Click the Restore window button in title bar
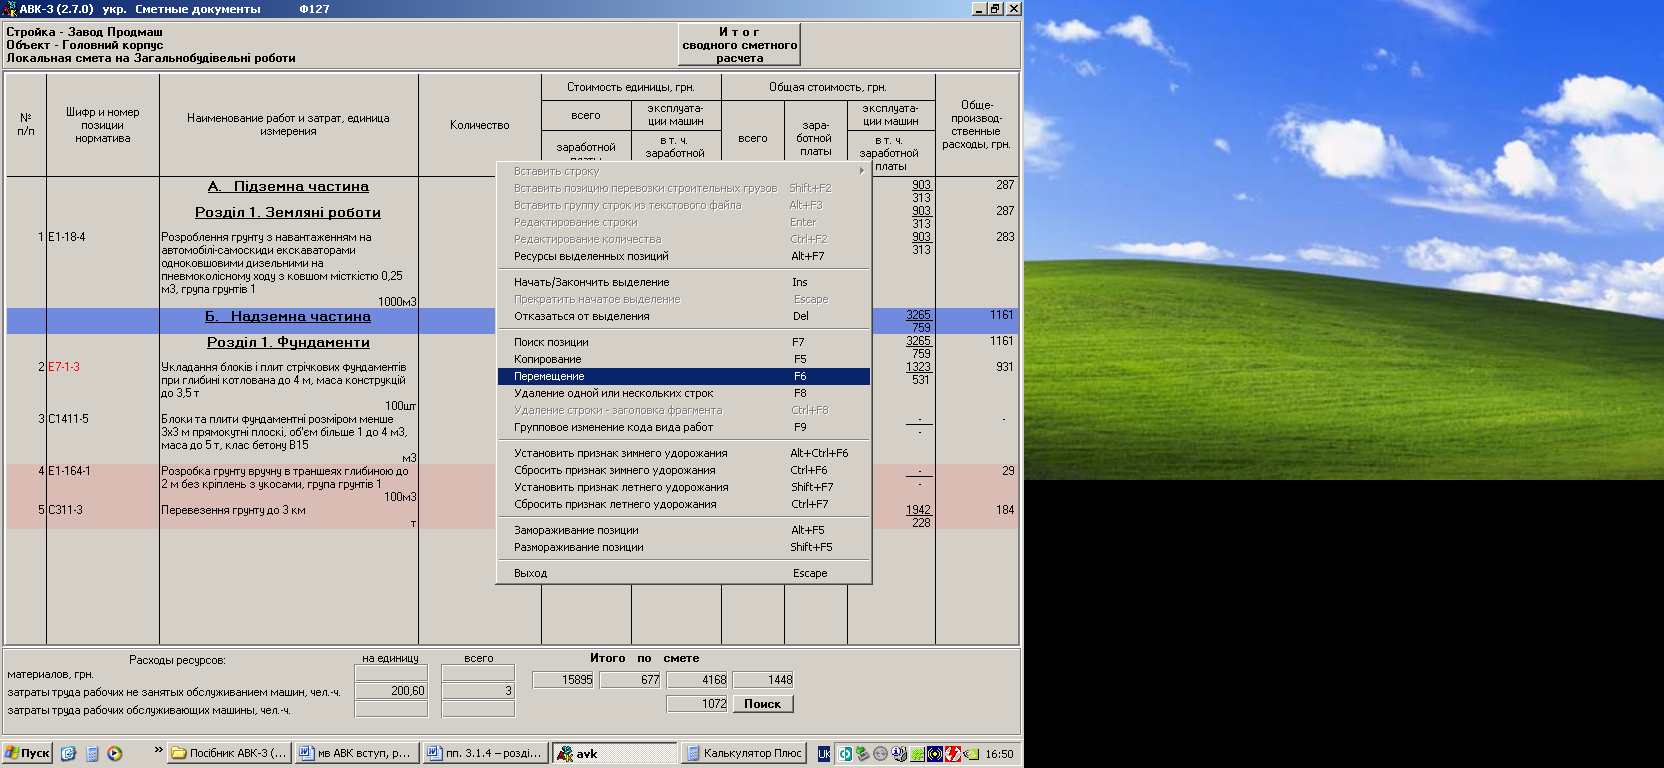The image size is (1664, 768). pos(996,8)
